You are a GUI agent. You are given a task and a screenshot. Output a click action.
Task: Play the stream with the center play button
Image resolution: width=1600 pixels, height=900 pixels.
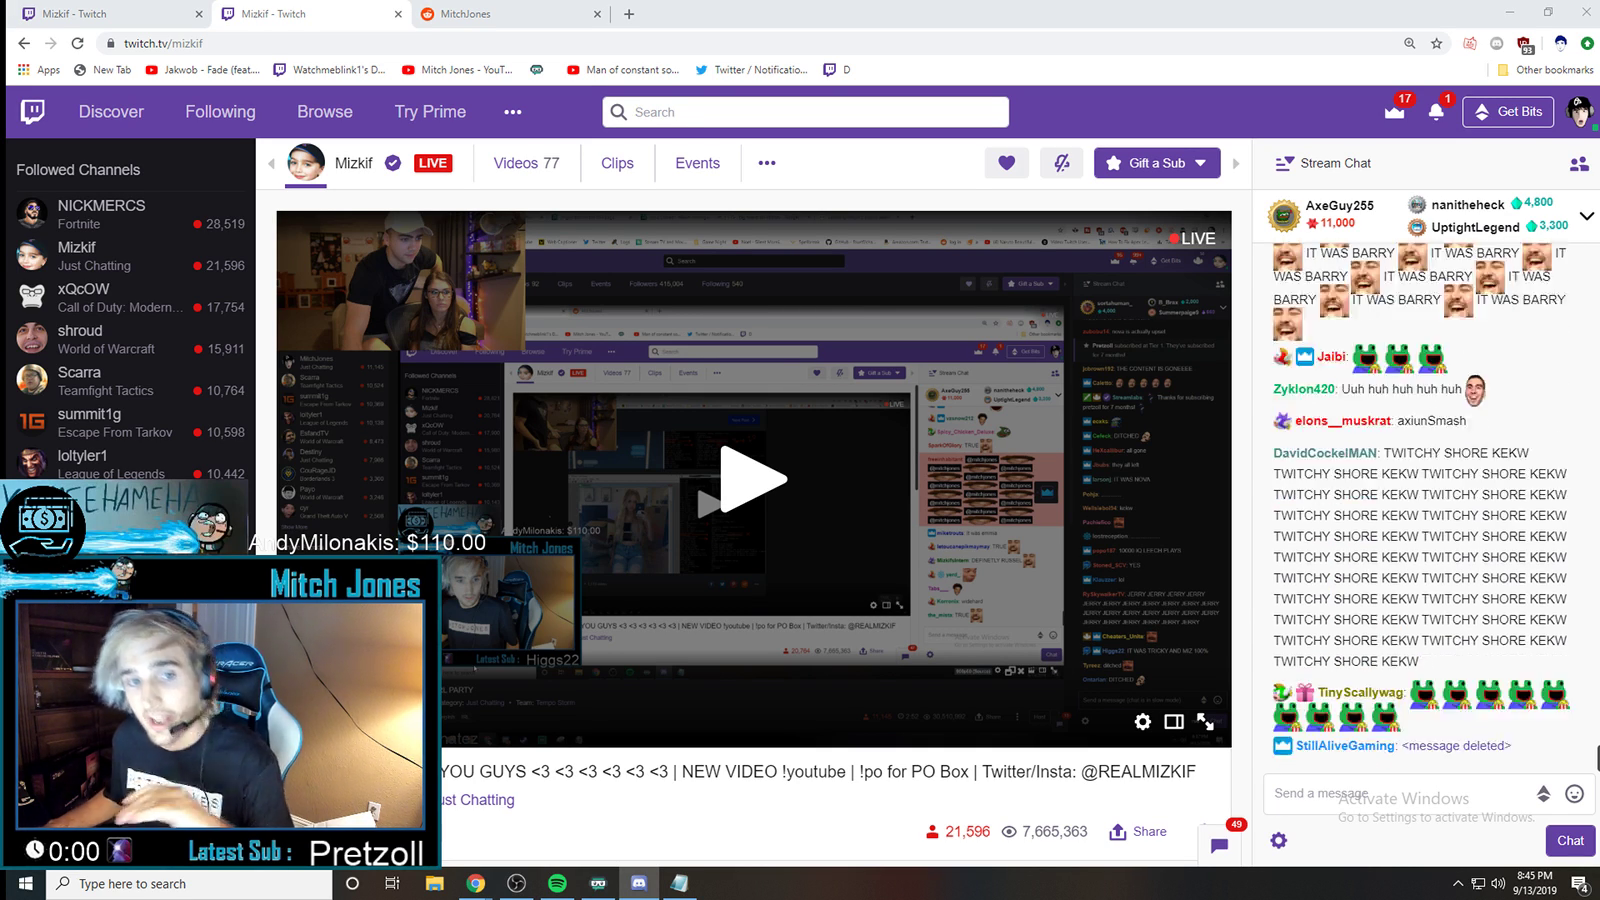click(754, 479)
